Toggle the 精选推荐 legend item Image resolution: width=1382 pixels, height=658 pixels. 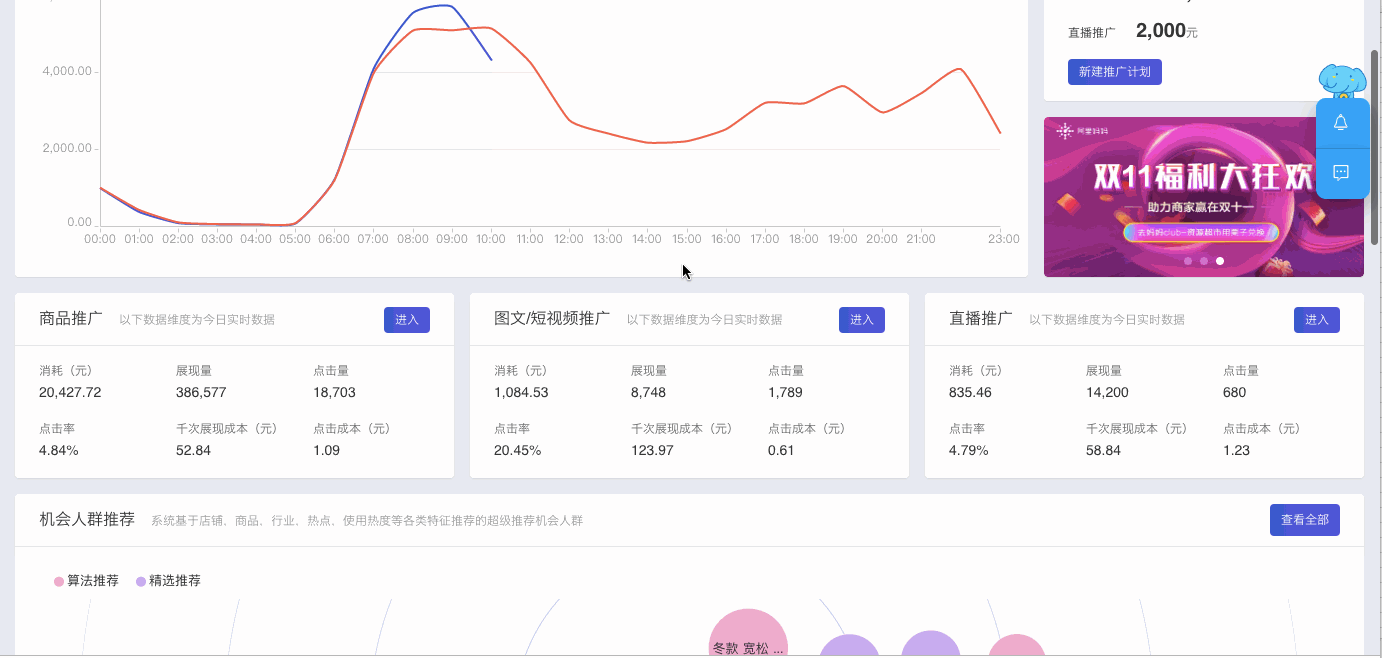click(x=168, y=581)
